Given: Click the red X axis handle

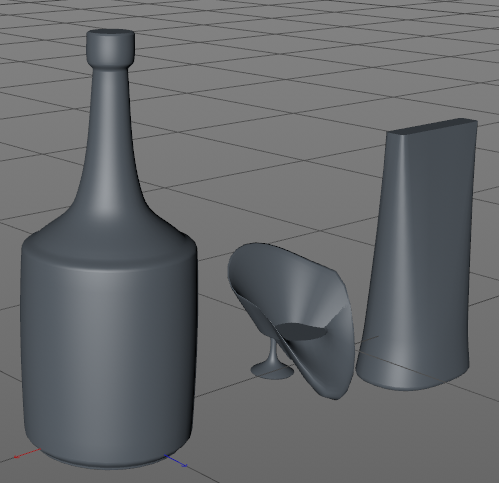Looking at the screenshot, I should point(27,453).
